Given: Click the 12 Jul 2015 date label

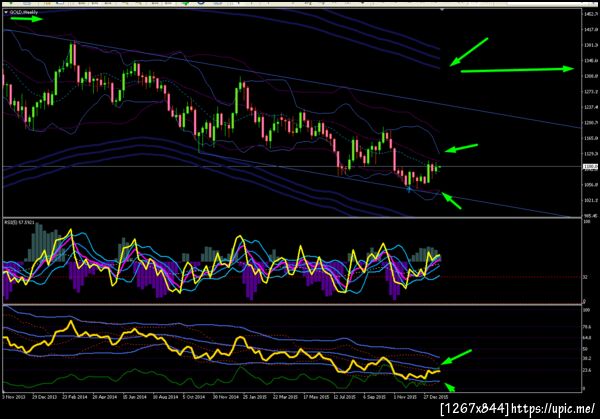Looking at the screenshot, I should pos(345,397).
